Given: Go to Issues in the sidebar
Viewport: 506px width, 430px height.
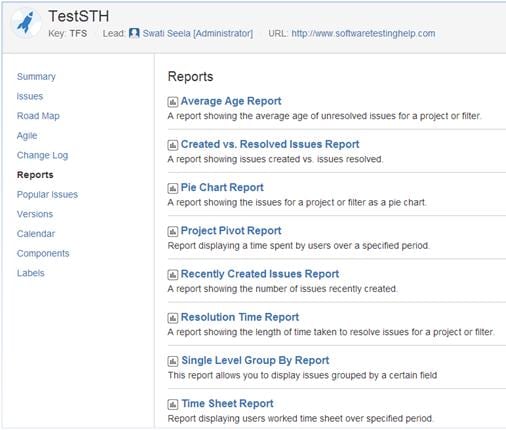Looking at the screenshot, I should click(x=30, y=96).
